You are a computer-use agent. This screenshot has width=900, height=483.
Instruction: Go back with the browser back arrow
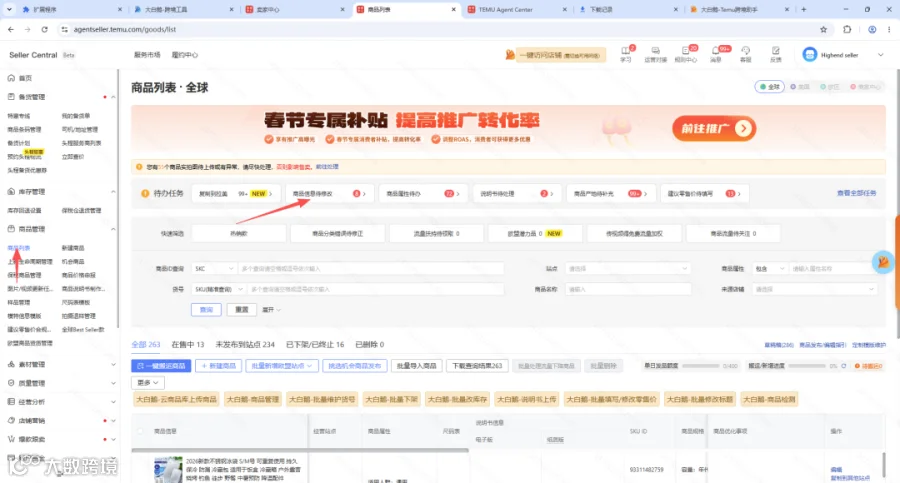point(11,29)
